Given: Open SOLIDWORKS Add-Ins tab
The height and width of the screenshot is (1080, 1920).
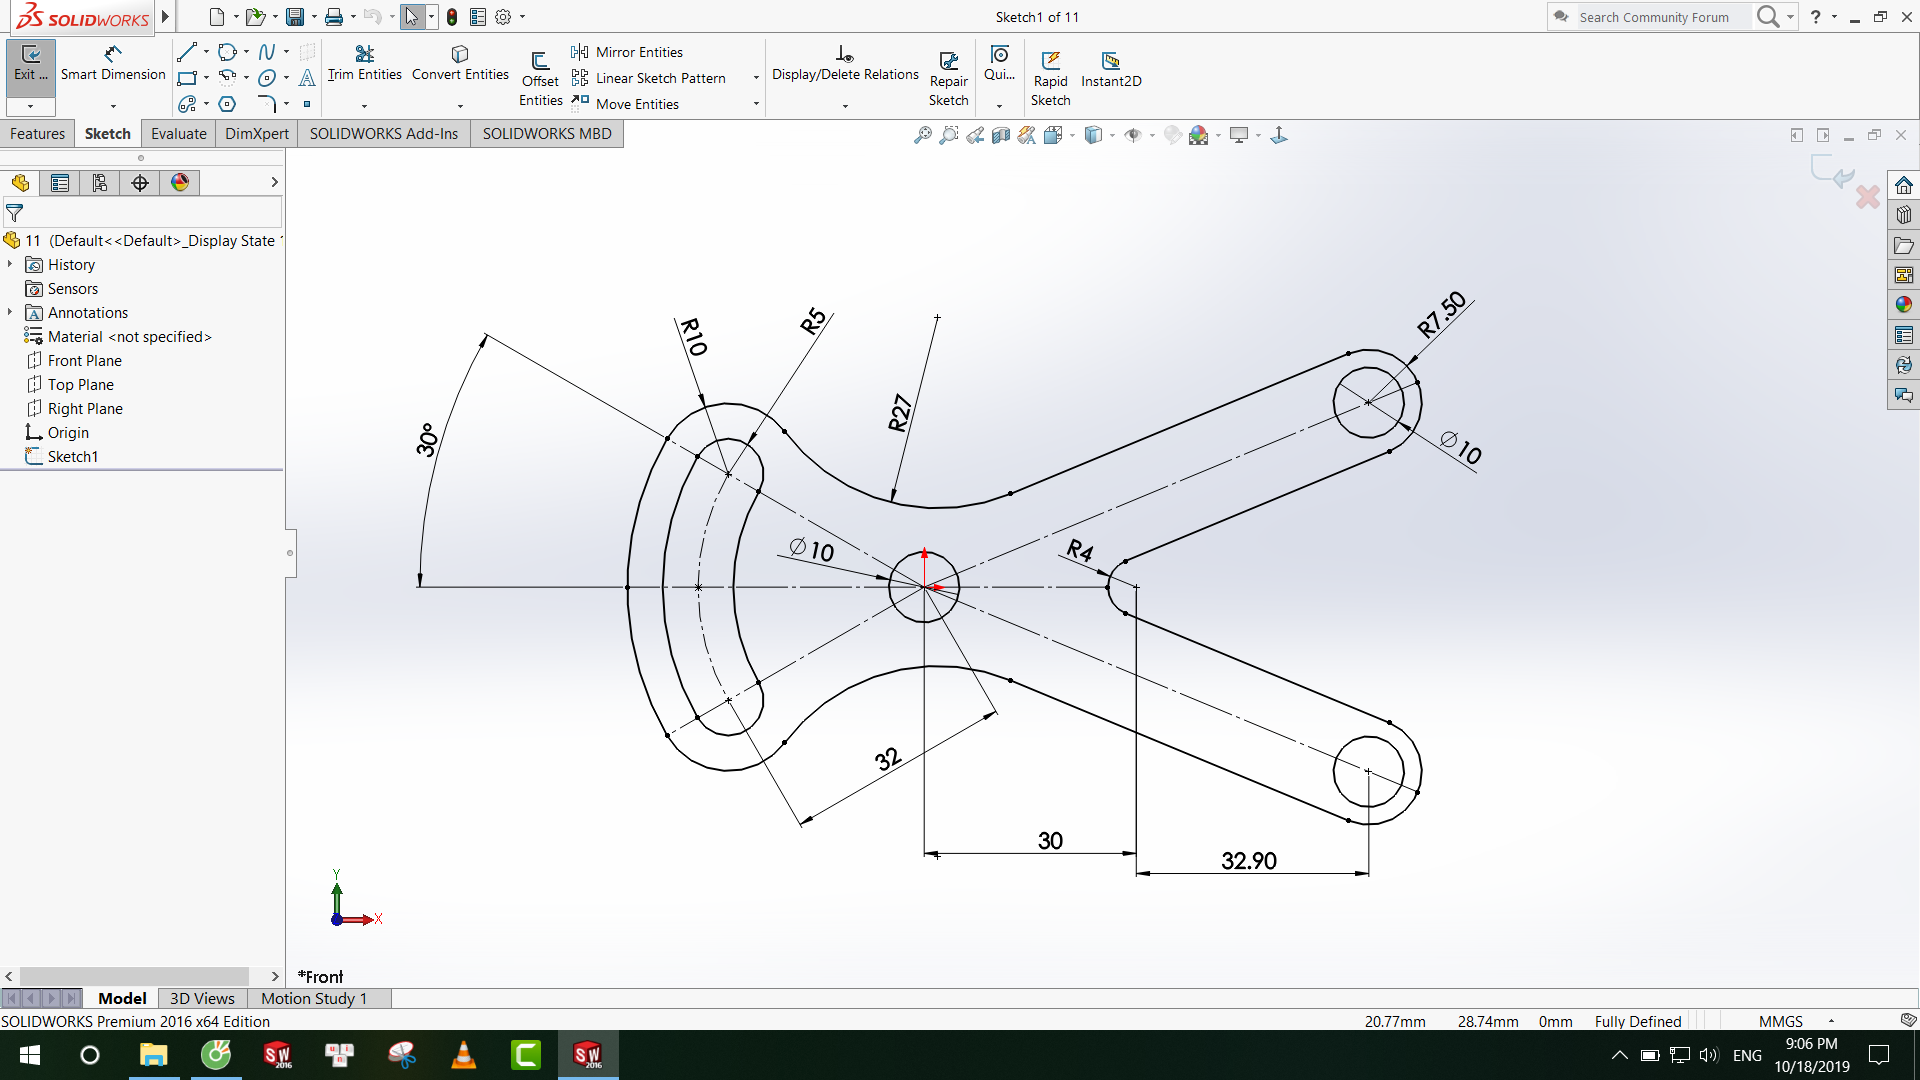Looking at the screenshot, I should click(384, 134).
